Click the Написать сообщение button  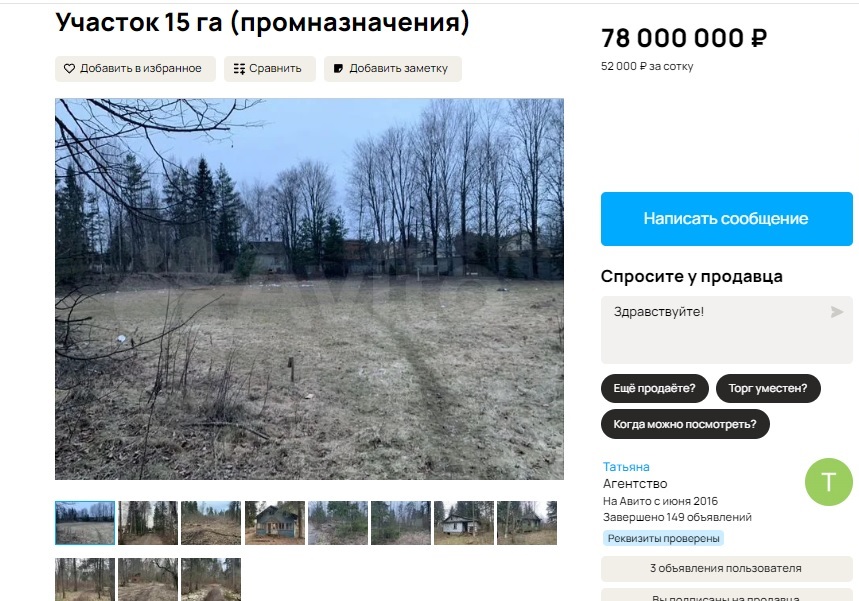click(726, 219)
